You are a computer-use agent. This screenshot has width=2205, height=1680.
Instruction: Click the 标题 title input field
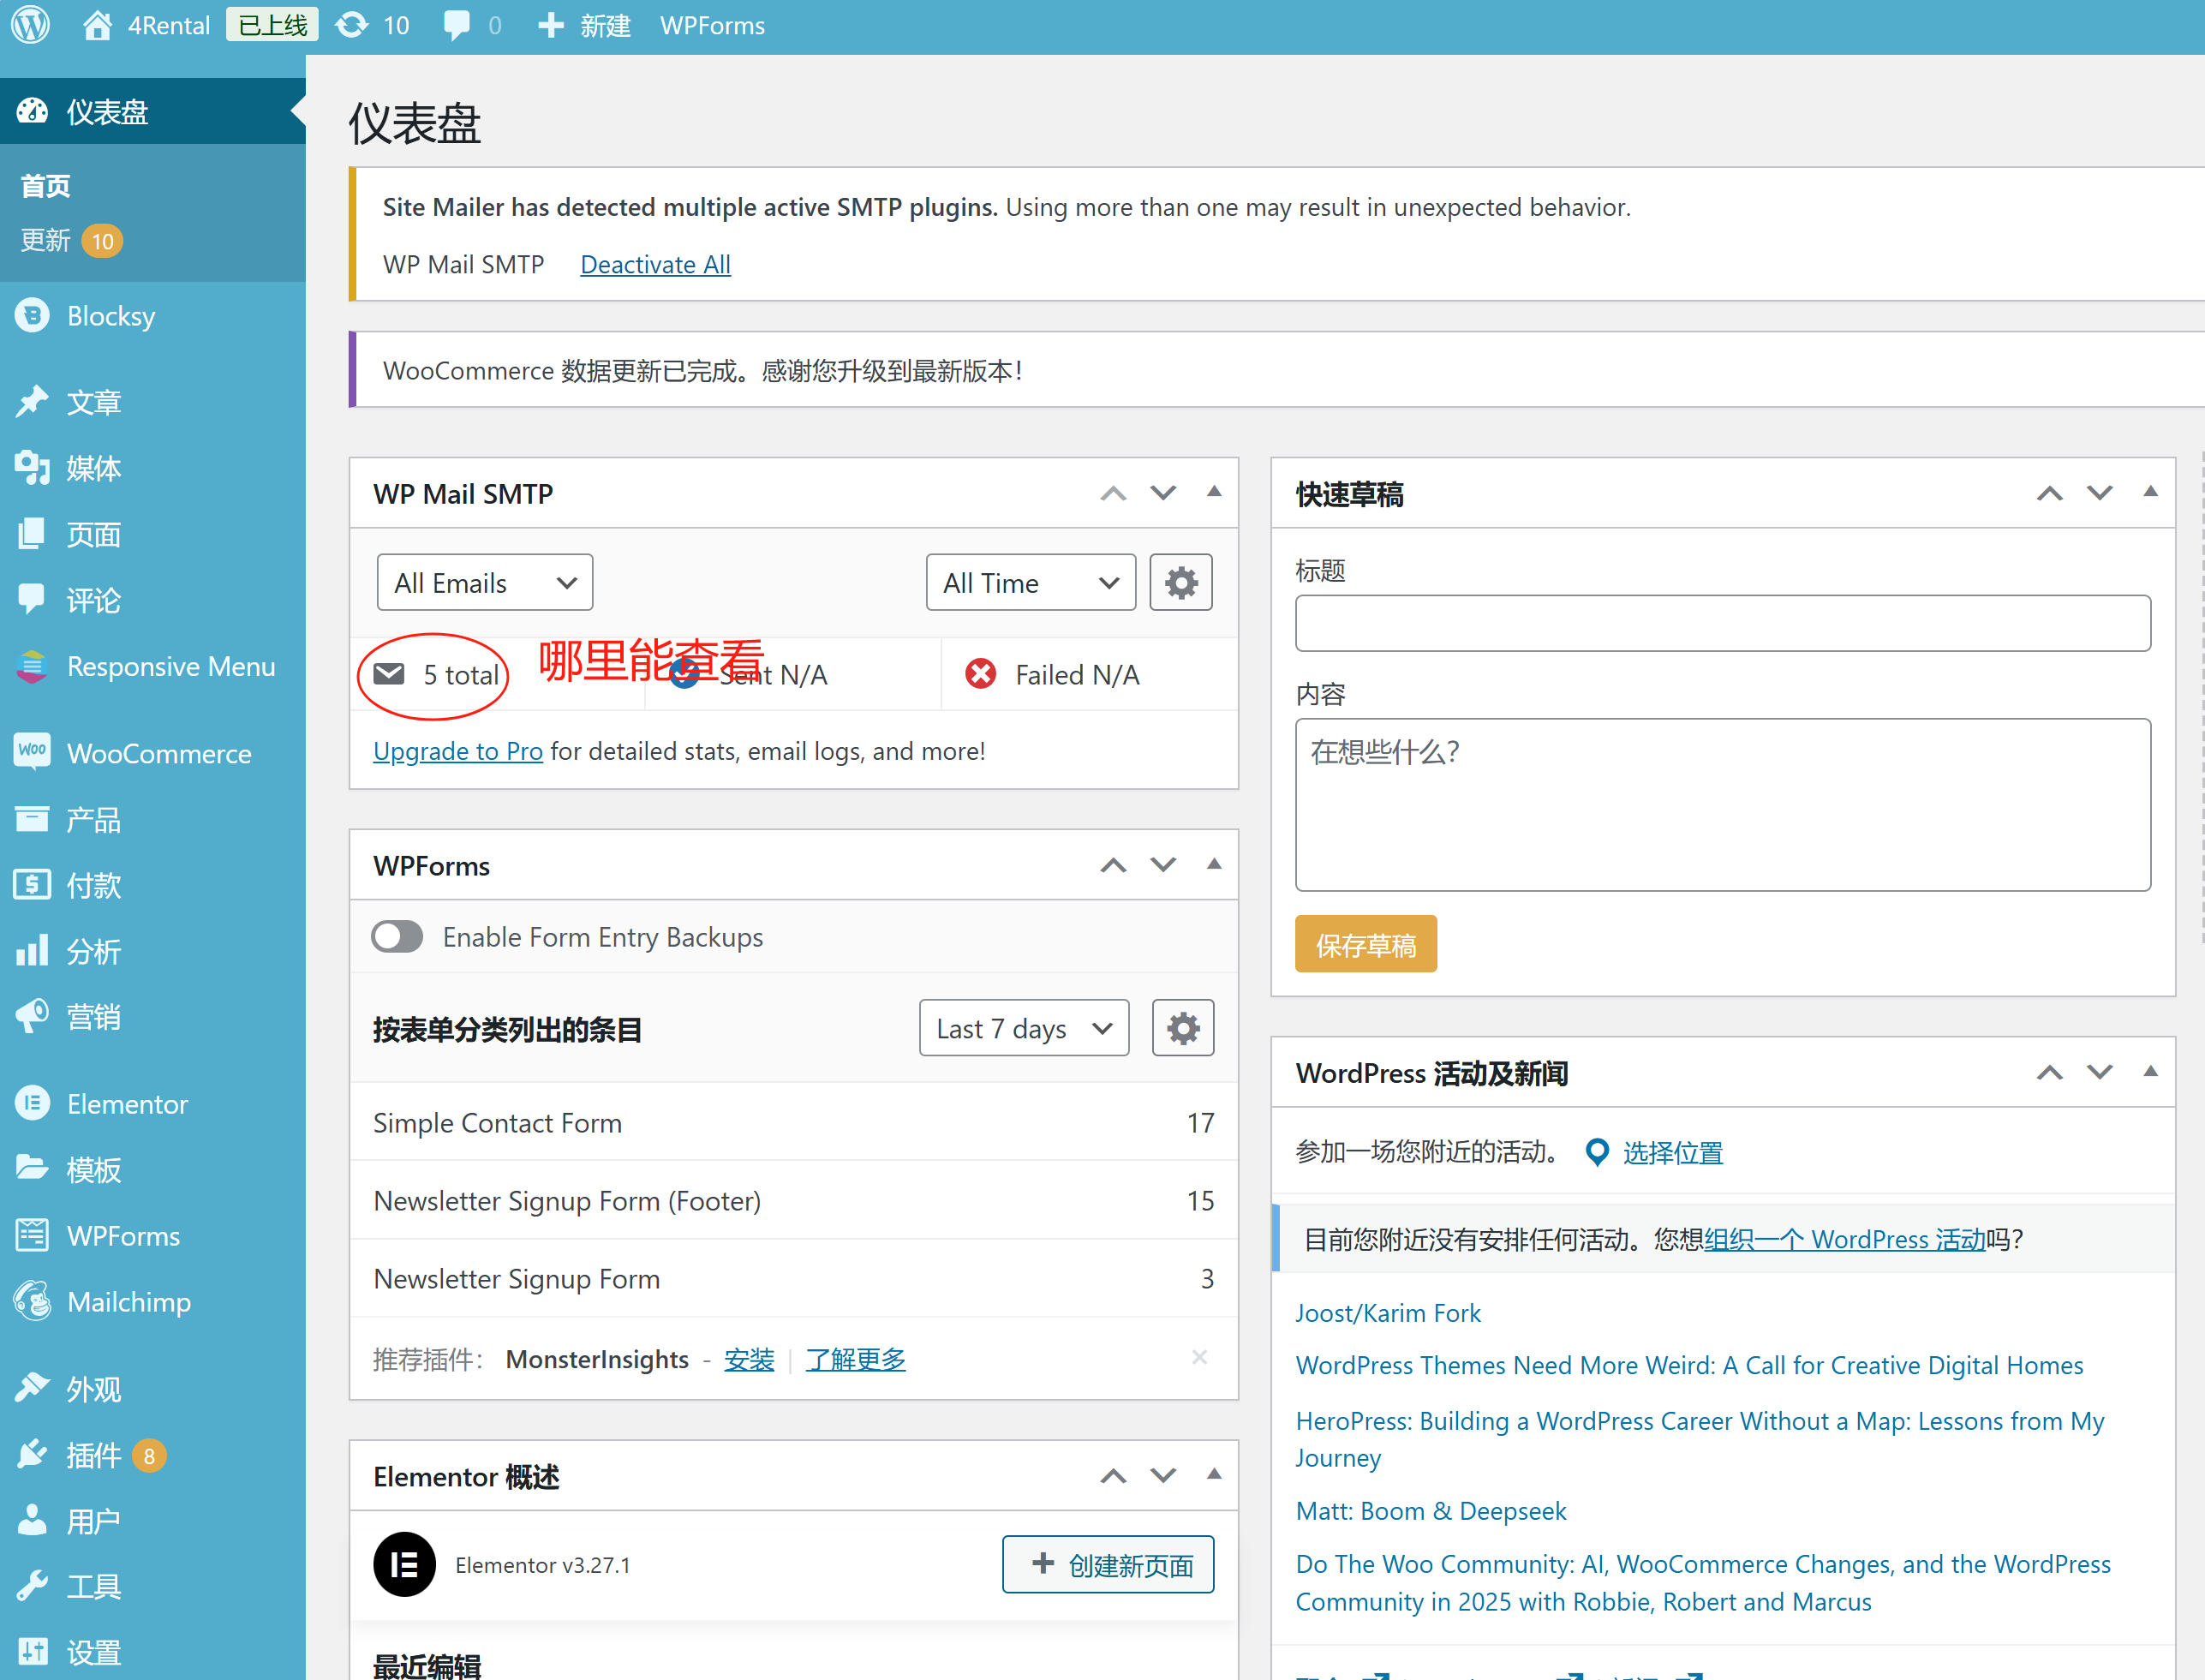click(1723, 623)
